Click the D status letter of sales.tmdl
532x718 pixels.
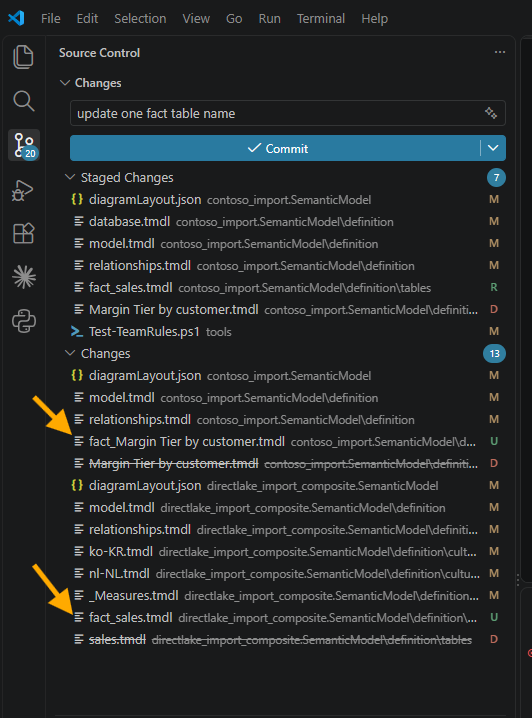(494, 639)
